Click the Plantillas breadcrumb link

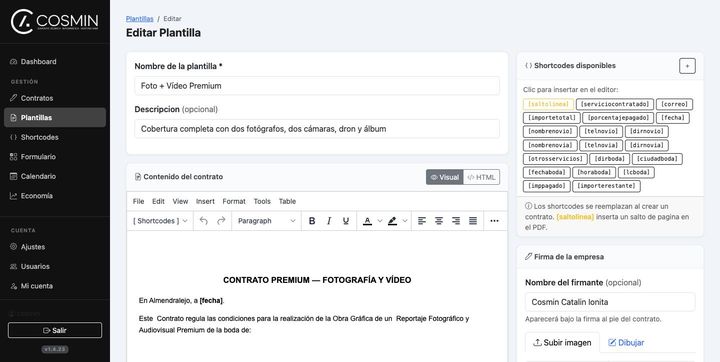point(140,19)
